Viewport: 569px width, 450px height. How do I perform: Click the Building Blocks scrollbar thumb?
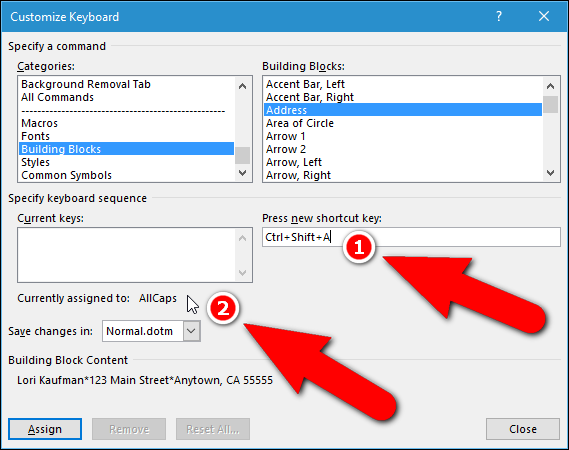[550, 105]
